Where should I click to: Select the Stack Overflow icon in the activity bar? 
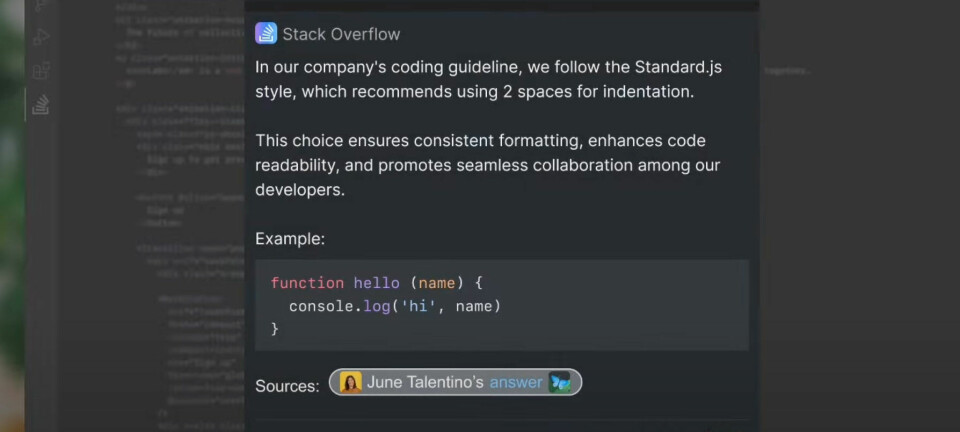pyautogui.click(x=40, y=105)
